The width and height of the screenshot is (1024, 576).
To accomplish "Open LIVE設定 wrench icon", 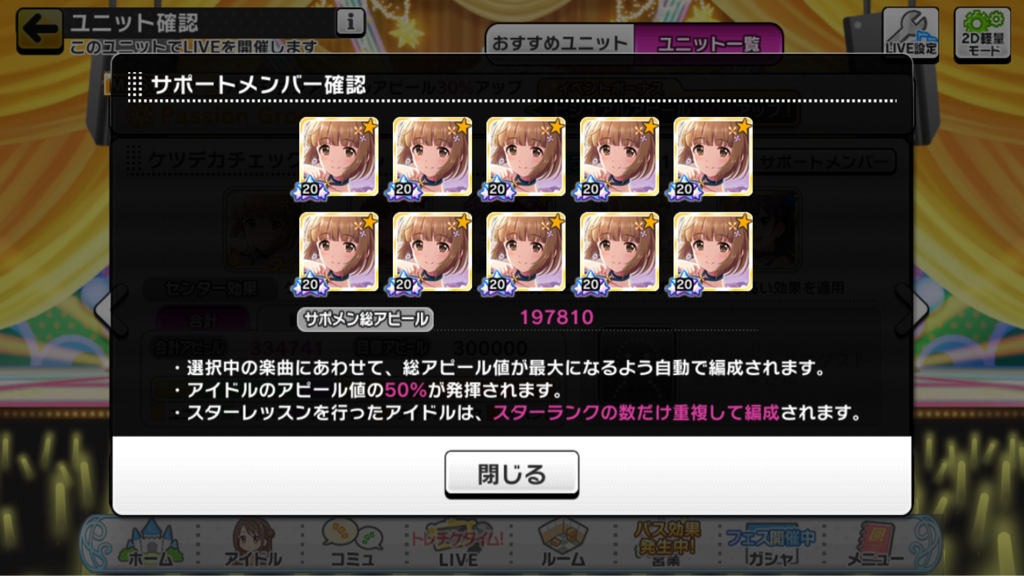I will coord(911,33).
